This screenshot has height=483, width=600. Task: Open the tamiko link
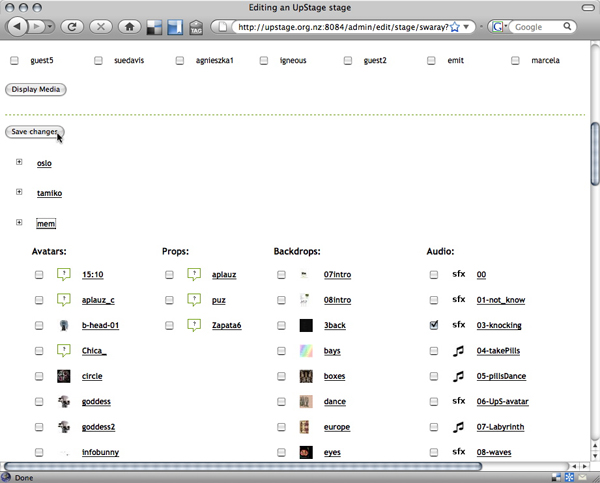[x=49, y=193]
